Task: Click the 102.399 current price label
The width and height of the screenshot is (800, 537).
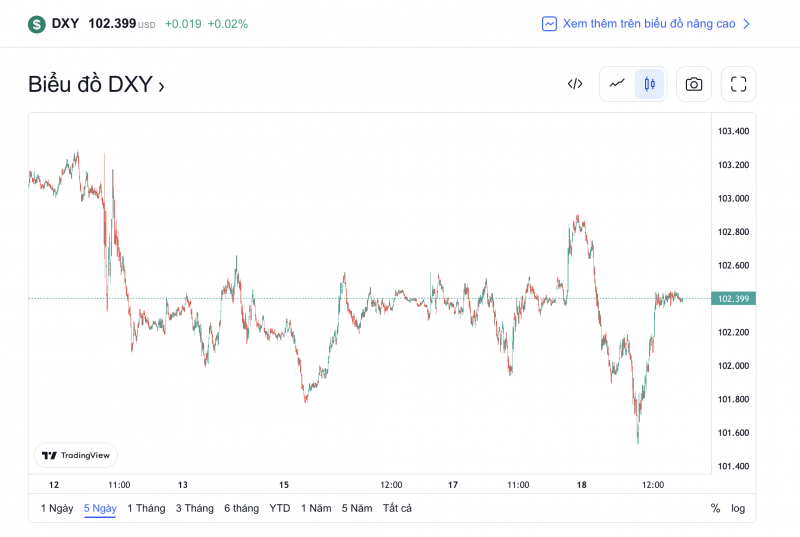Action: coord(734,298)
